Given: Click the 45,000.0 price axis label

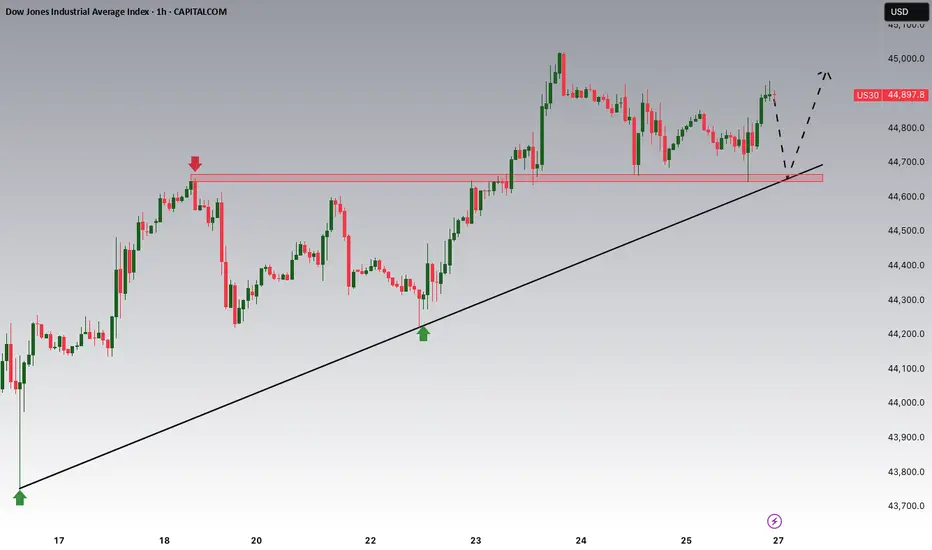Looking at the screenshot, I should coord(906,58).
